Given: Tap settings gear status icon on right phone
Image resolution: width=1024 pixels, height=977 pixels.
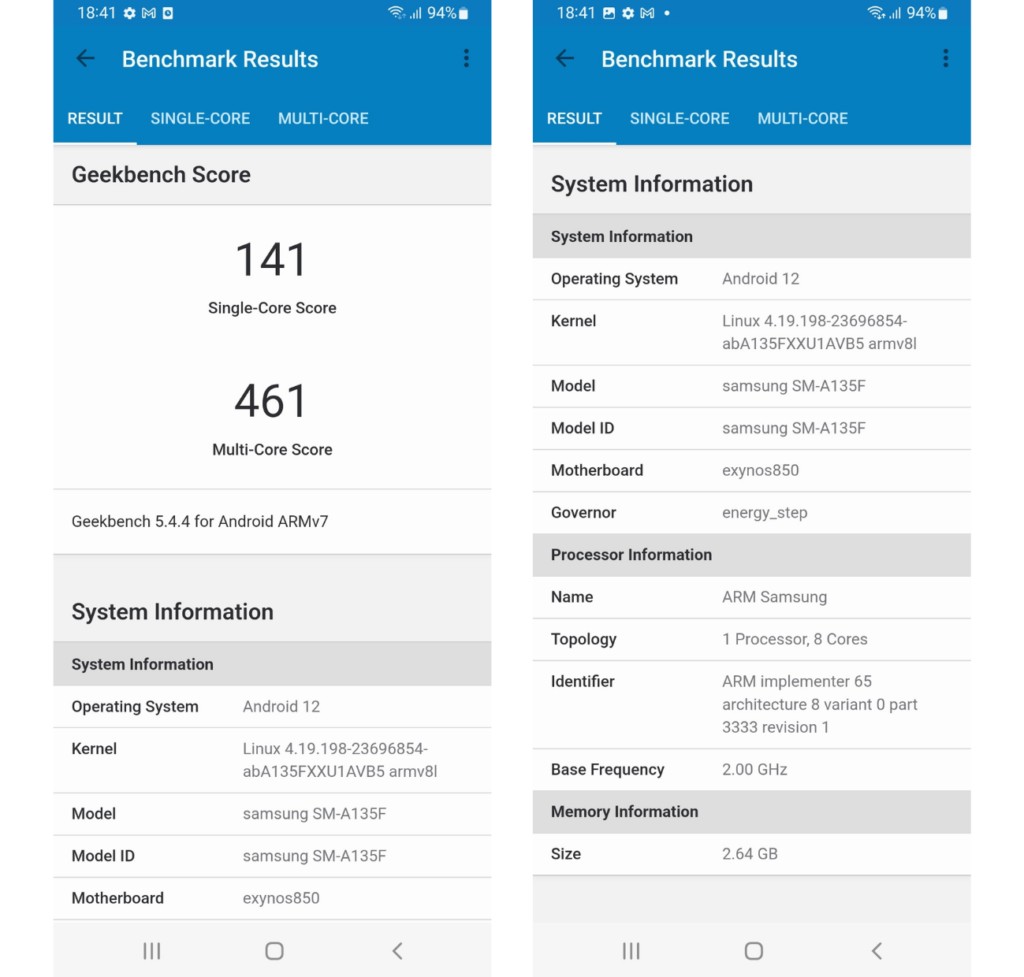Looking at the screenshot, I should 628,13.
